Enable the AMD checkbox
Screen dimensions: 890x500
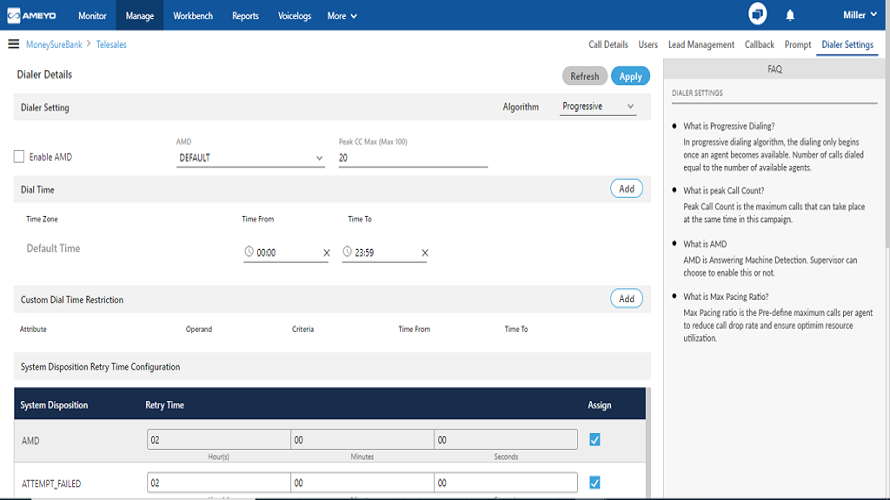19,157
